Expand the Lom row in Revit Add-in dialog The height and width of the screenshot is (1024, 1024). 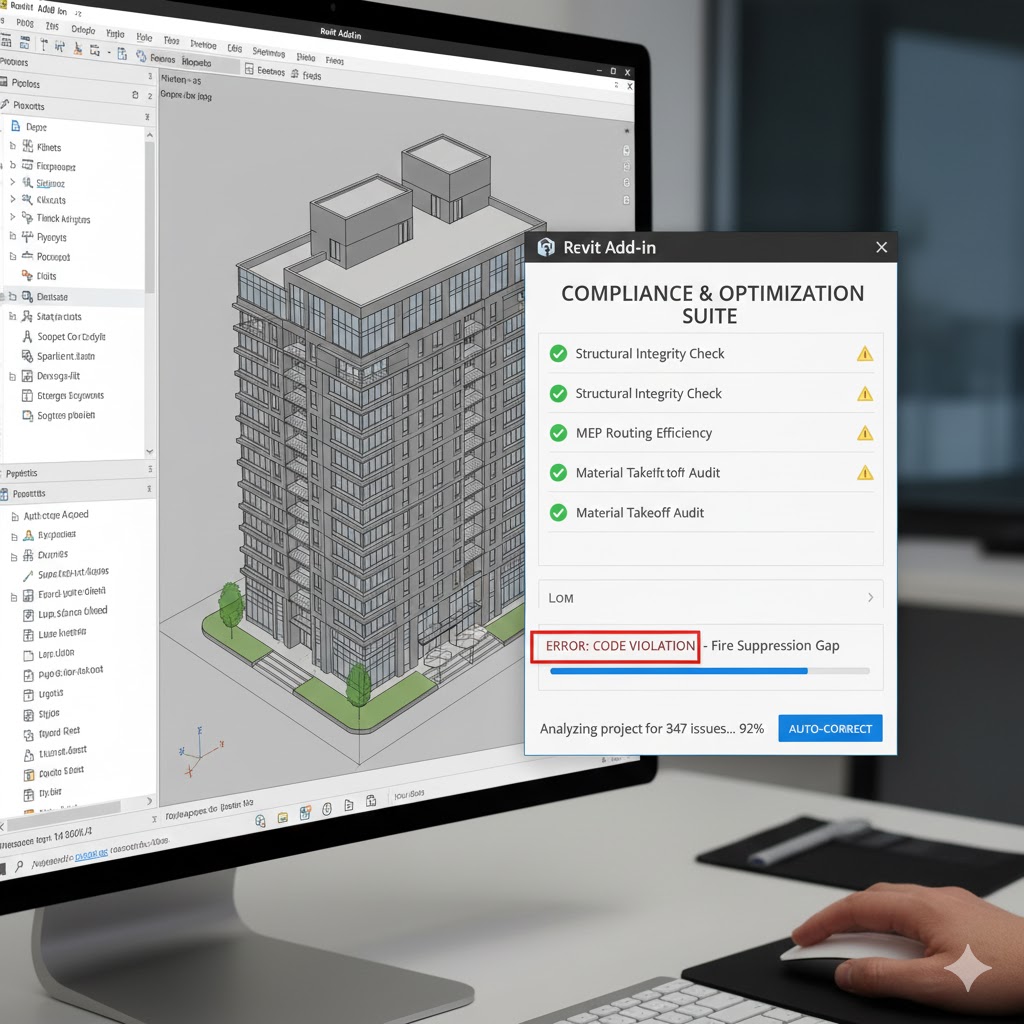[711, 598]
